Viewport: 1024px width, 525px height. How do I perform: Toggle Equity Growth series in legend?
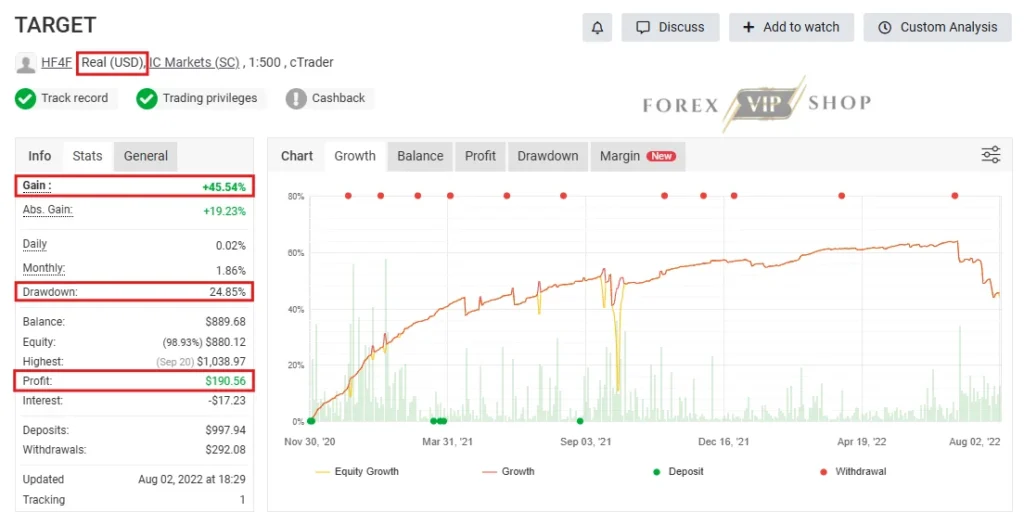pos(357,471)
